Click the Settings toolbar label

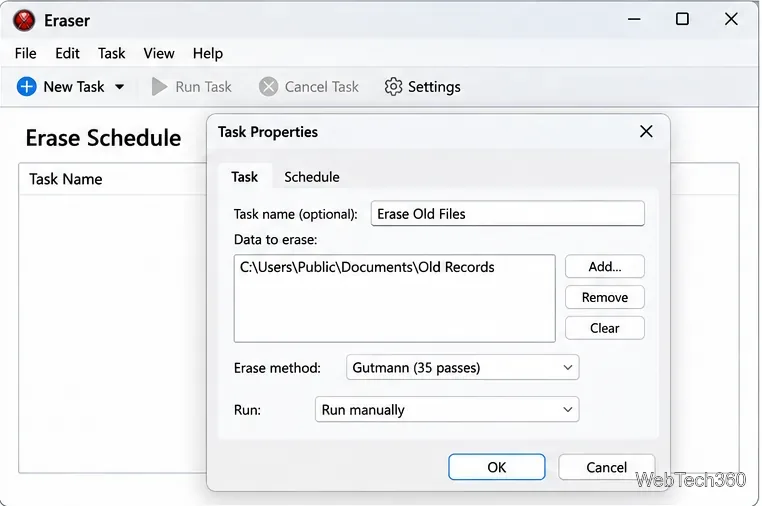point(434,87)
